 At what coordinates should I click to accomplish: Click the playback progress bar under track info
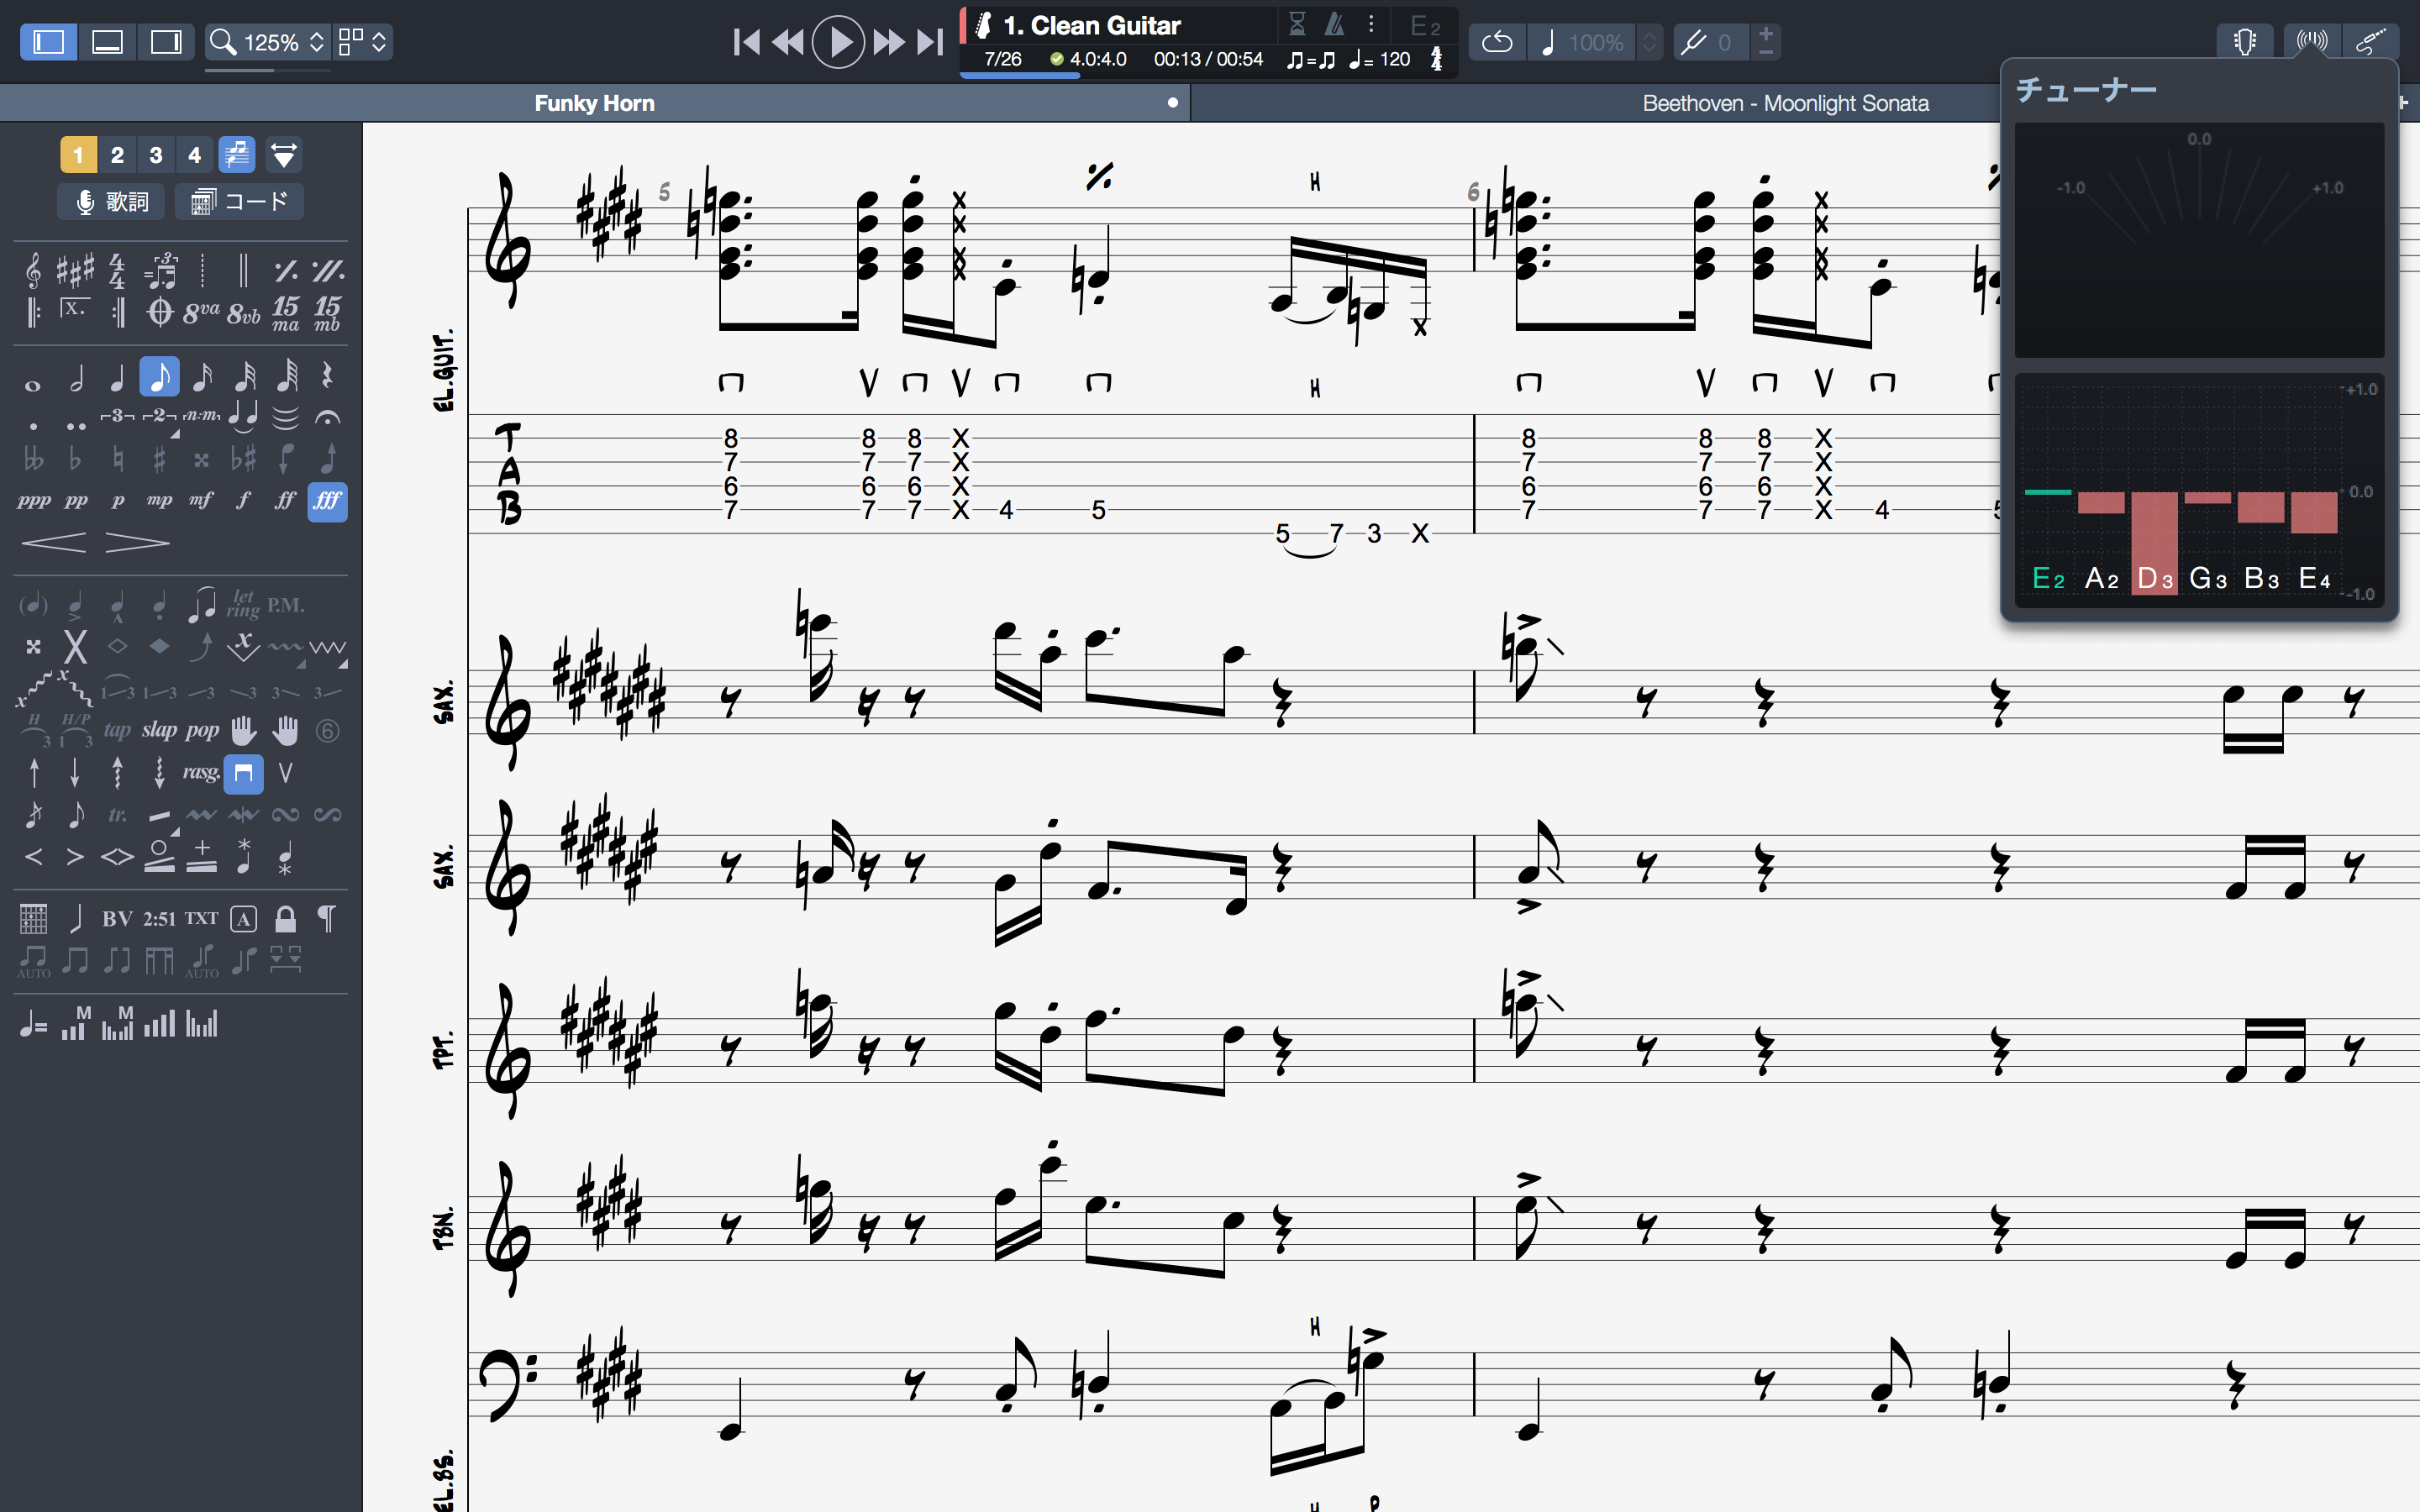point(1207,75)
